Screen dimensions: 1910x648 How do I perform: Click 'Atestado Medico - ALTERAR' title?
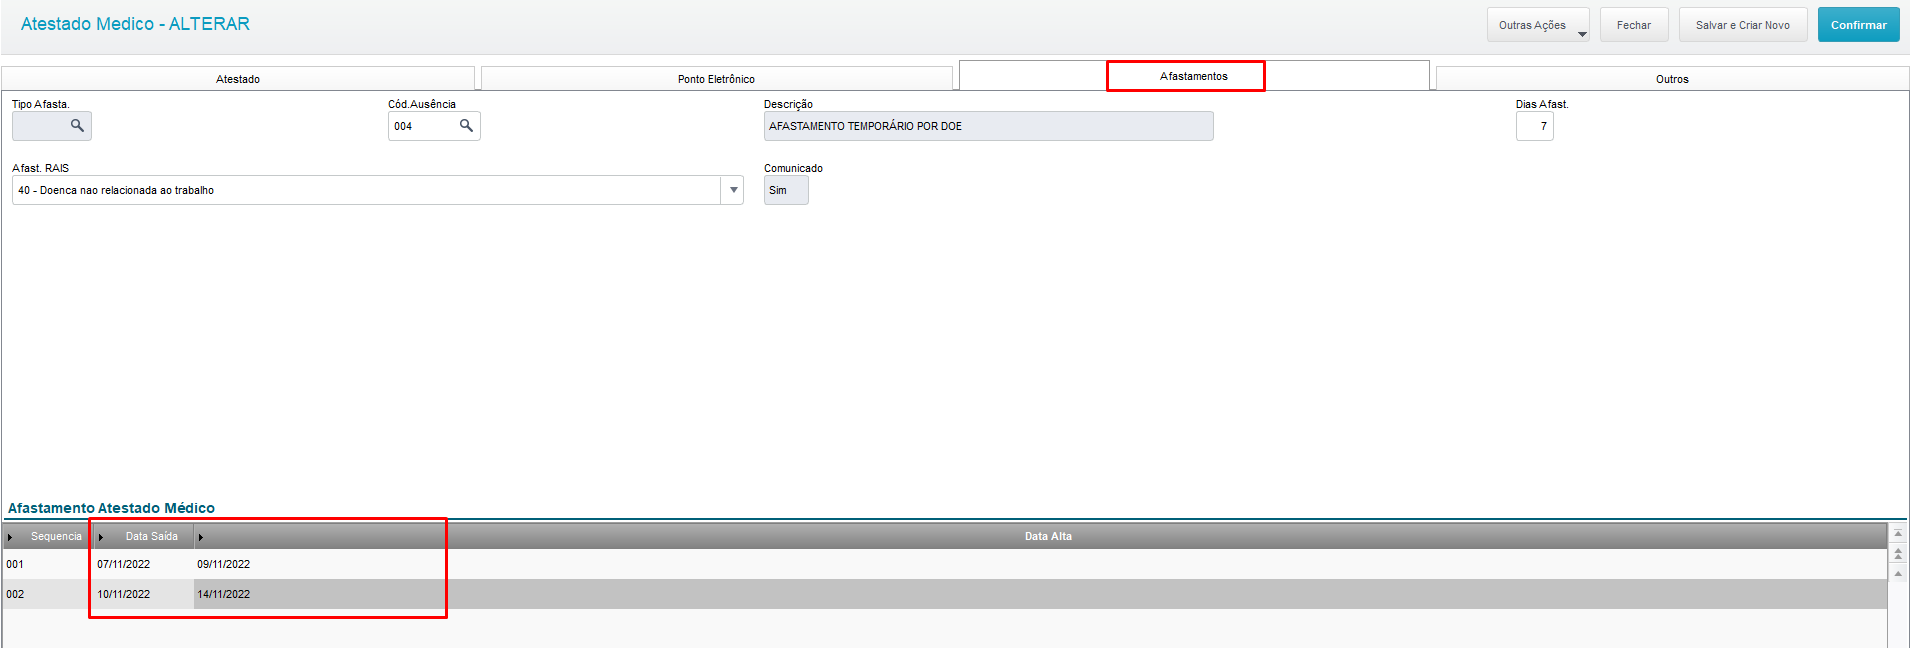click(x=135, y=24)
